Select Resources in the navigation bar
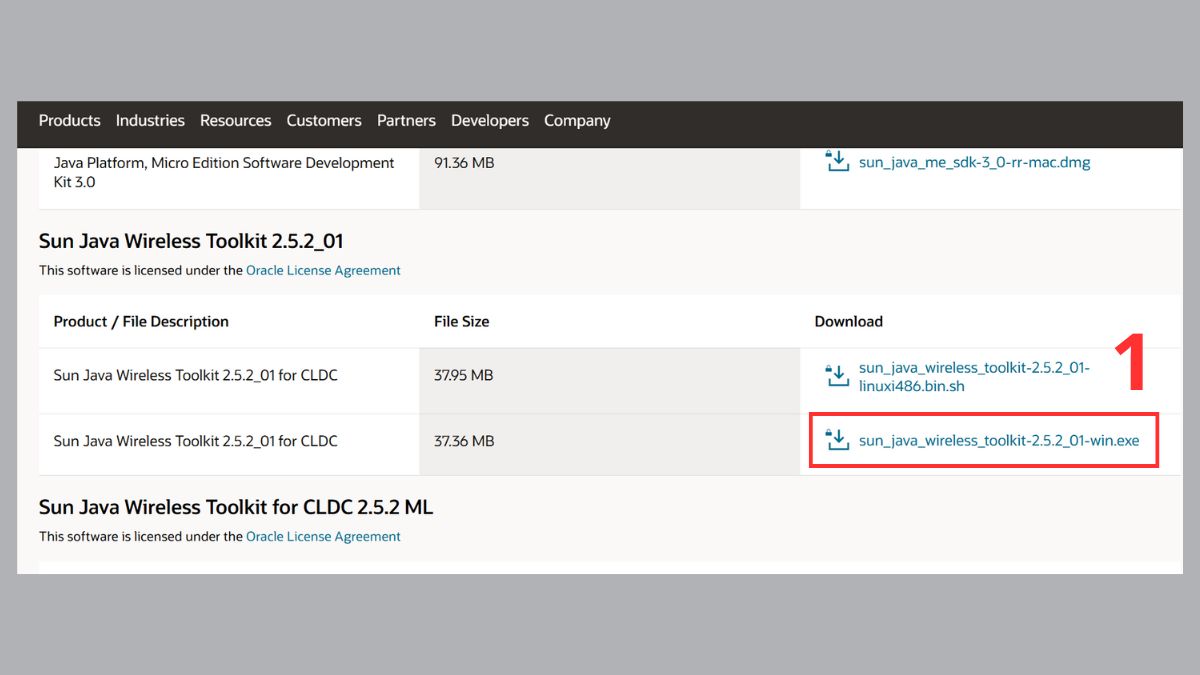Screen dimensions: 1200x675 [235, 121]
